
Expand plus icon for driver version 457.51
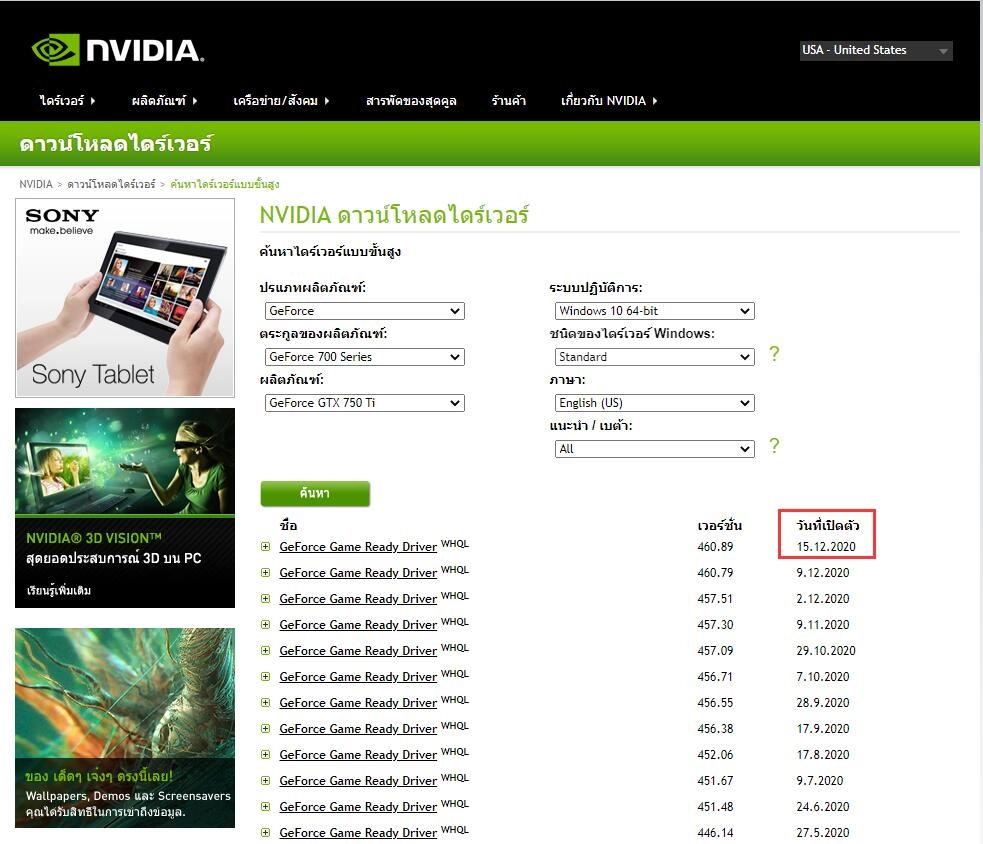(266, 599)
